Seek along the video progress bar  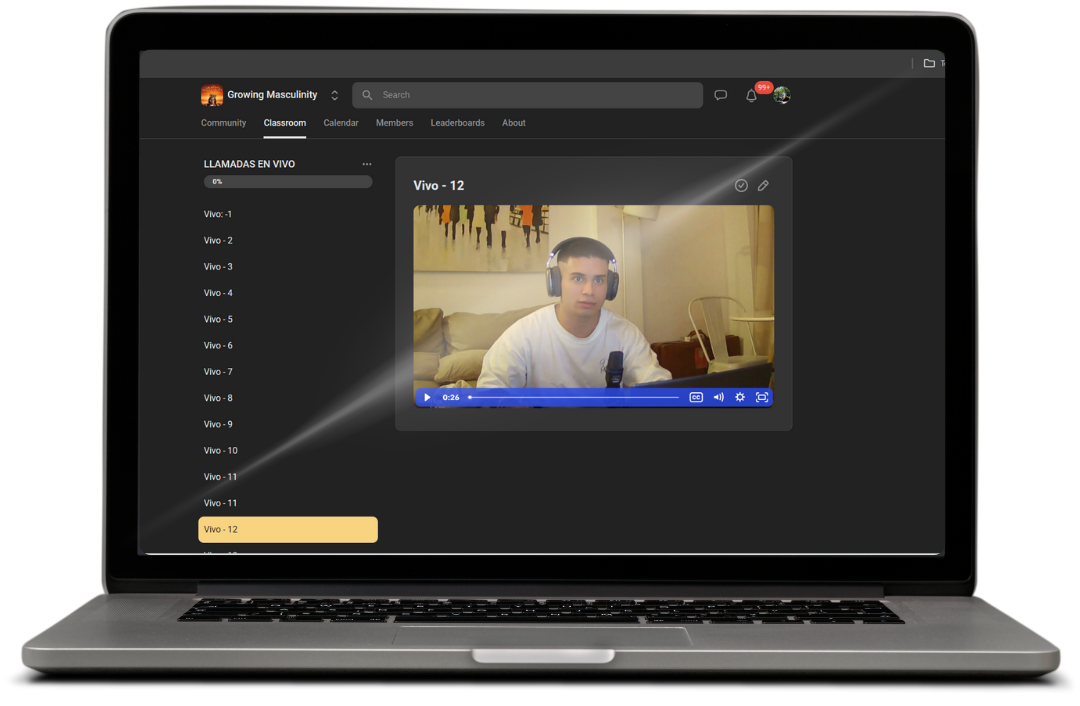pyautogui.click(x=574, y=397)
